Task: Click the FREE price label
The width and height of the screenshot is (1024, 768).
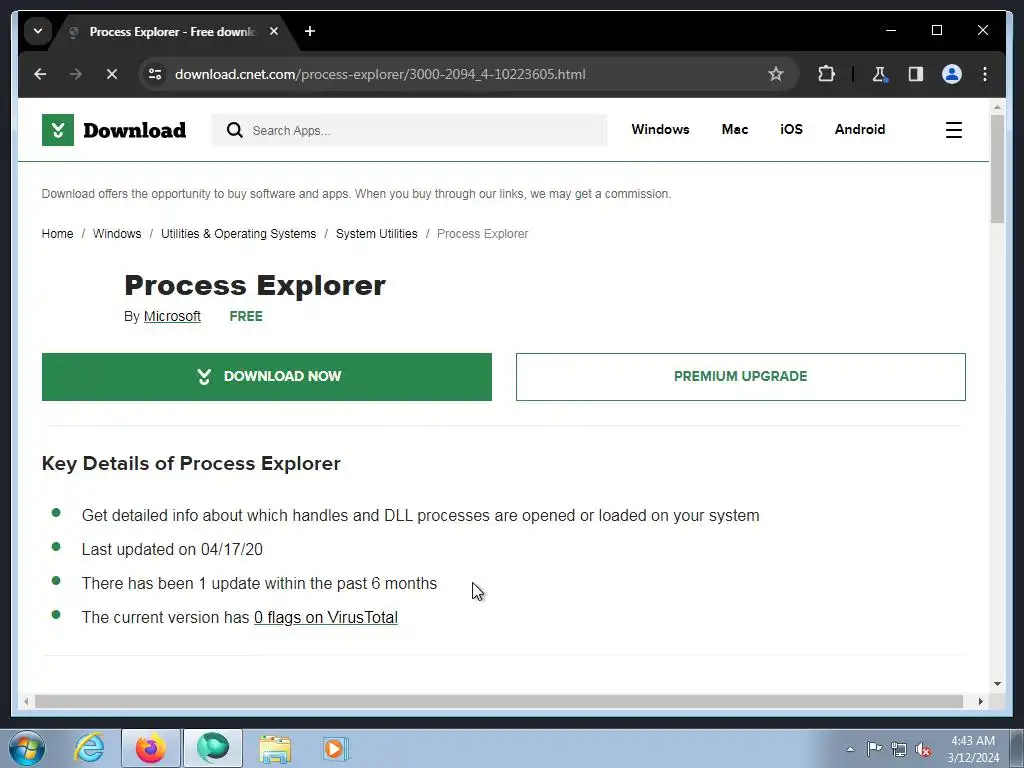Action: [x=246, y=316]
